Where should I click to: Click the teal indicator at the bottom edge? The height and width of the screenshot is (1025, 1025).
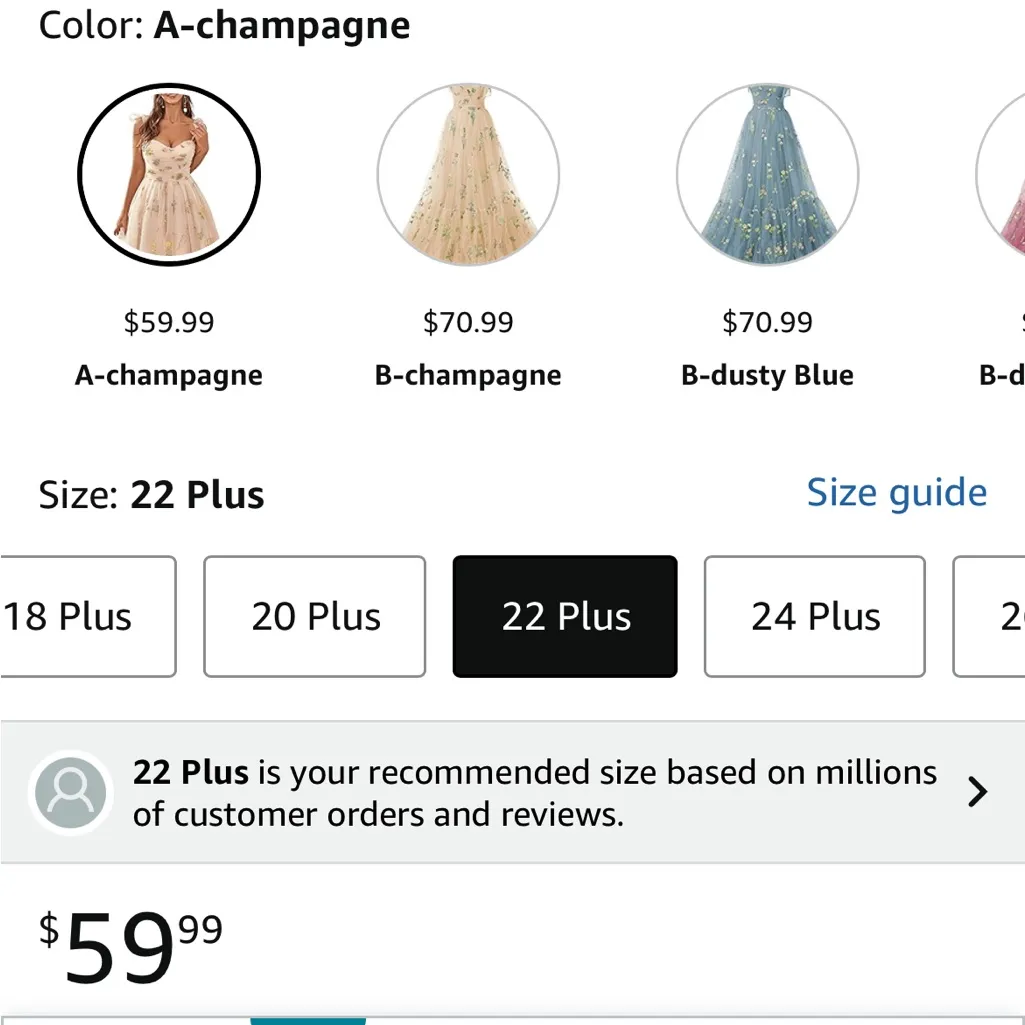pos(308,1022)
